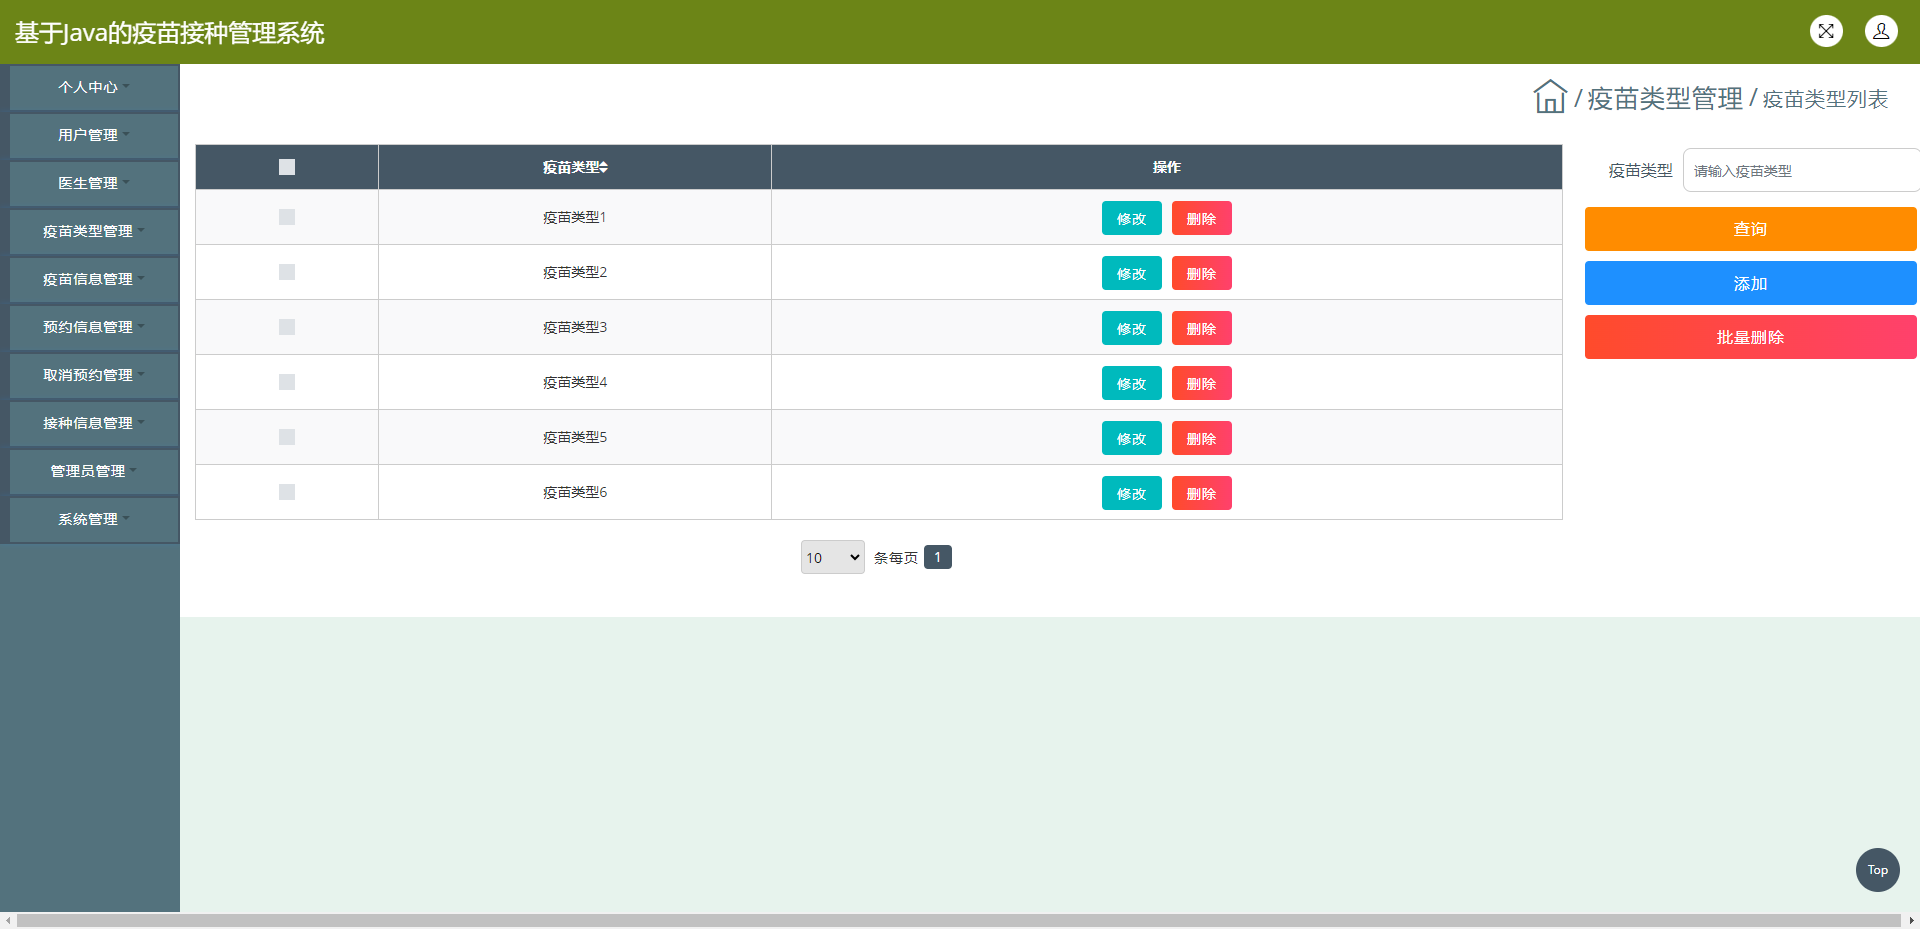The height and width of the screenshot is (929, 1920).
Task: Expand the 医生管理 sidebar menu
Action: pyautogui.click(x=94, y=183)
